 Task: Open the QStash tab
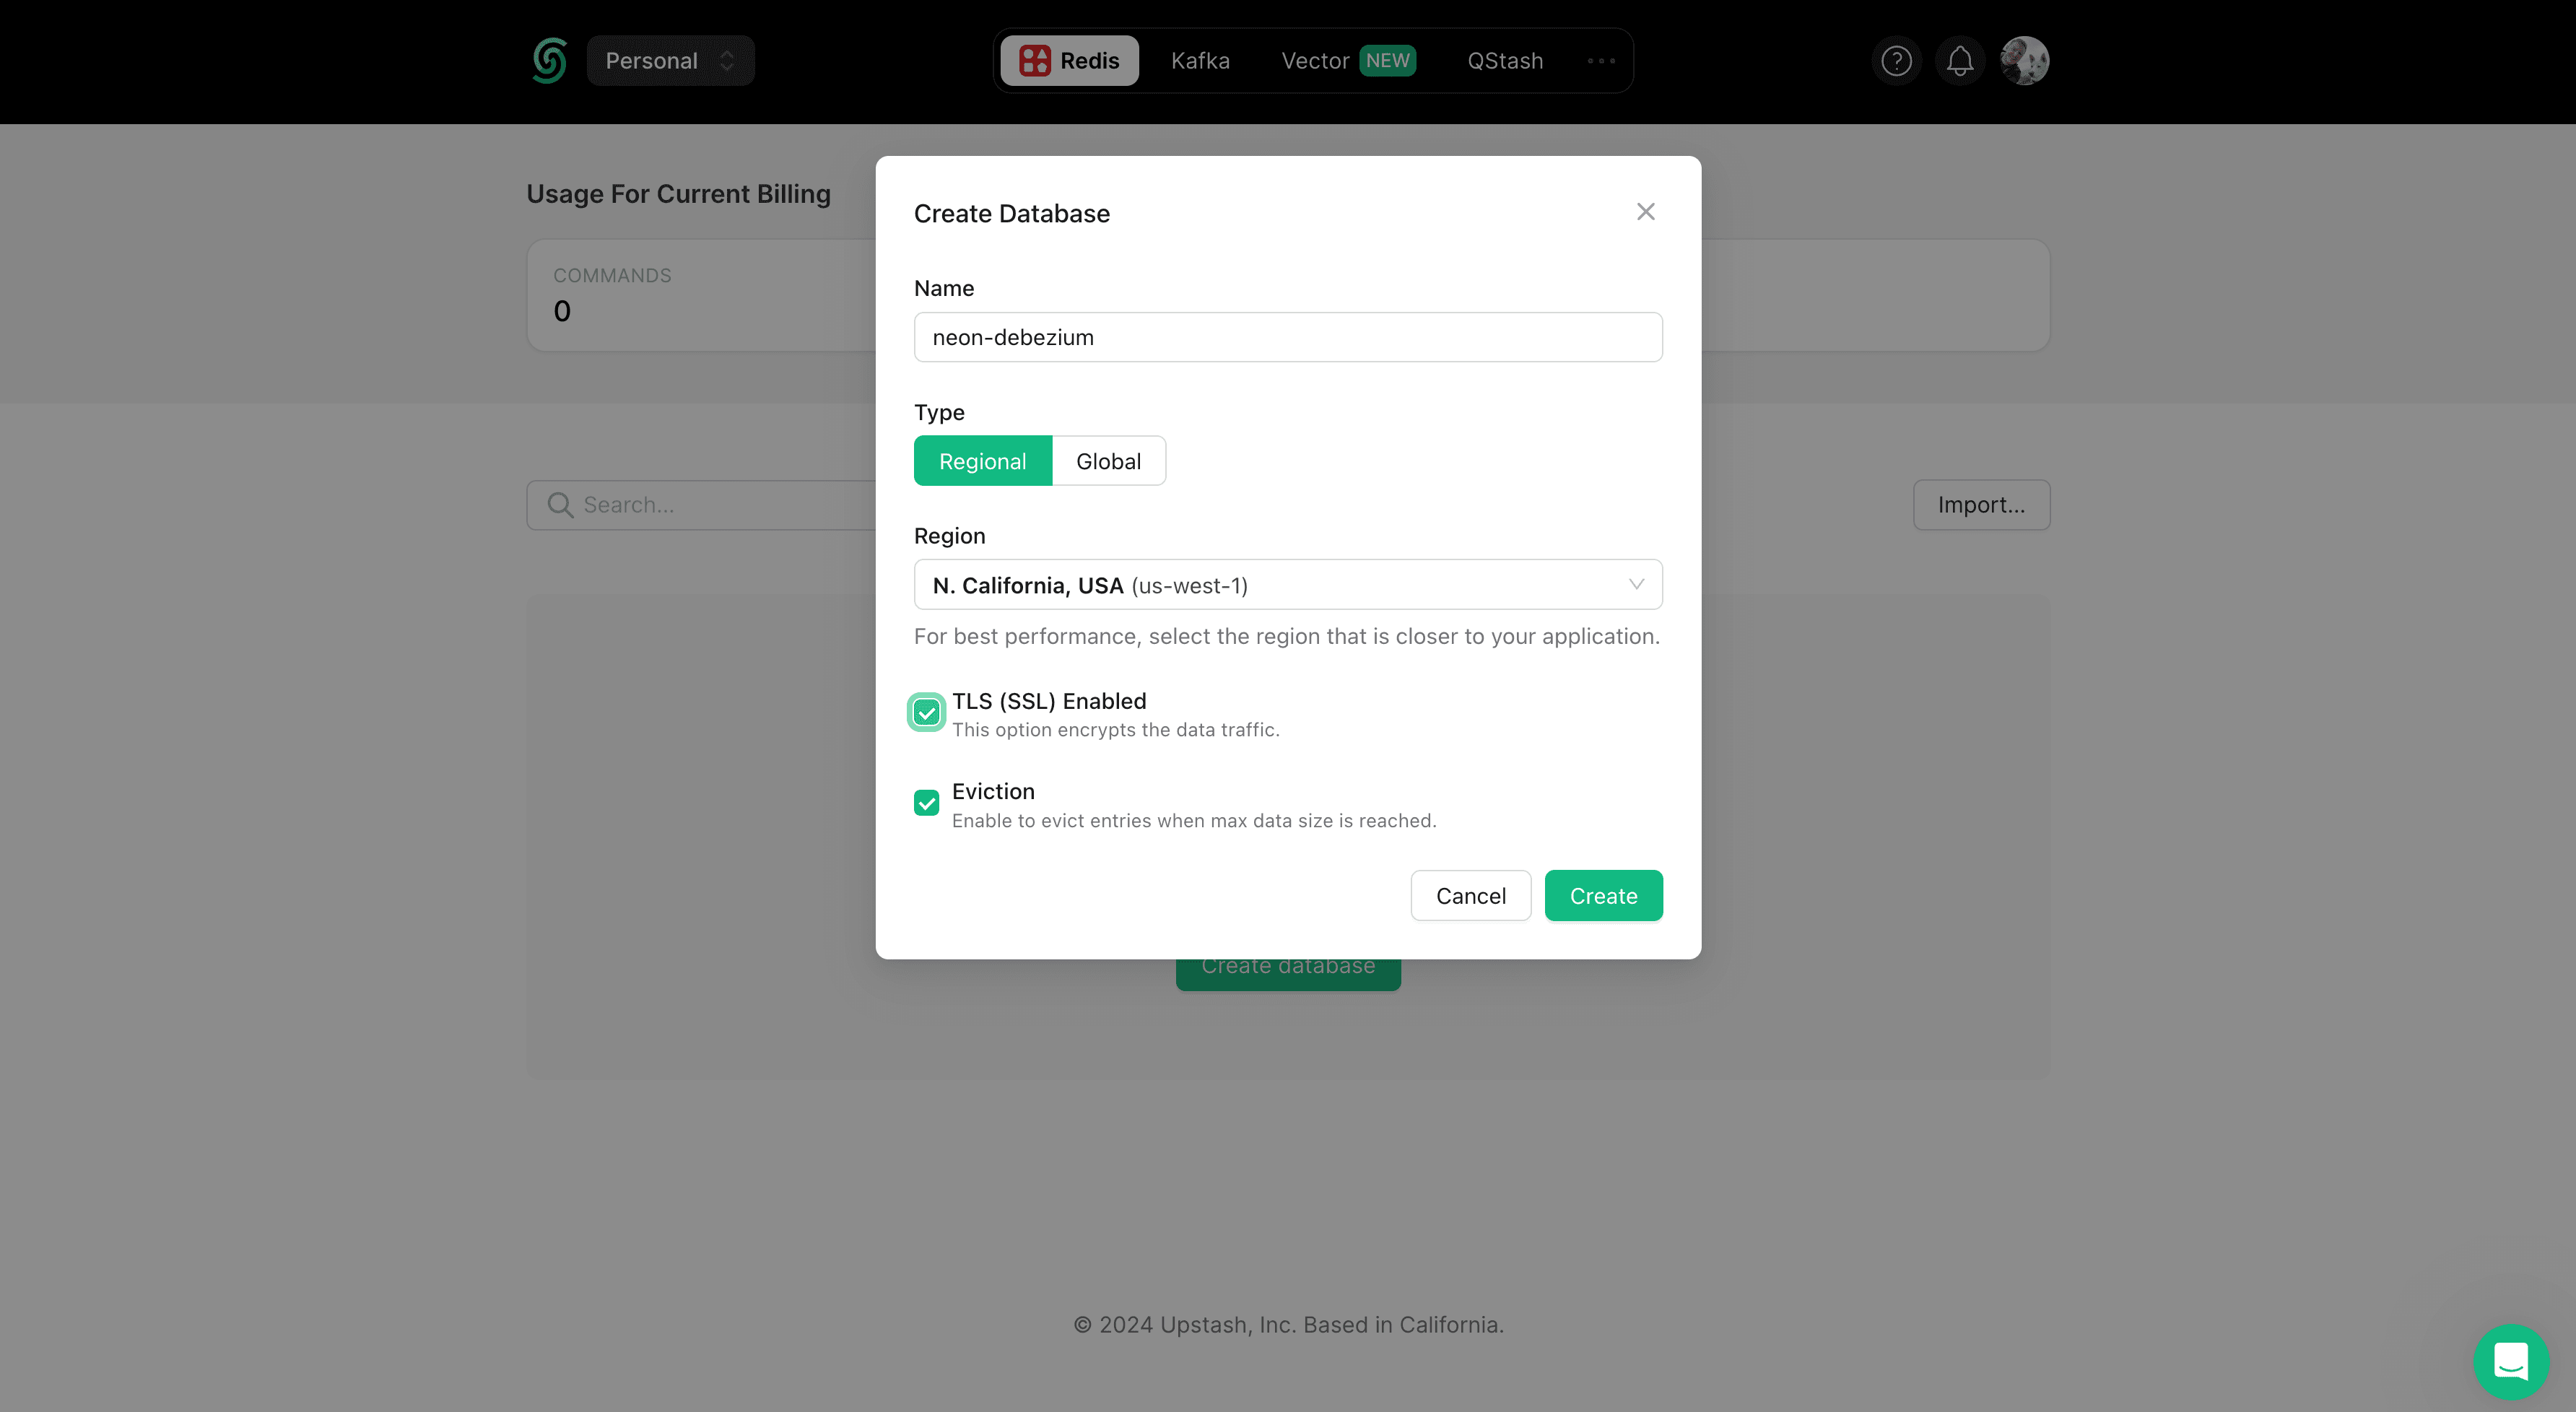[x=1504, y=60]
